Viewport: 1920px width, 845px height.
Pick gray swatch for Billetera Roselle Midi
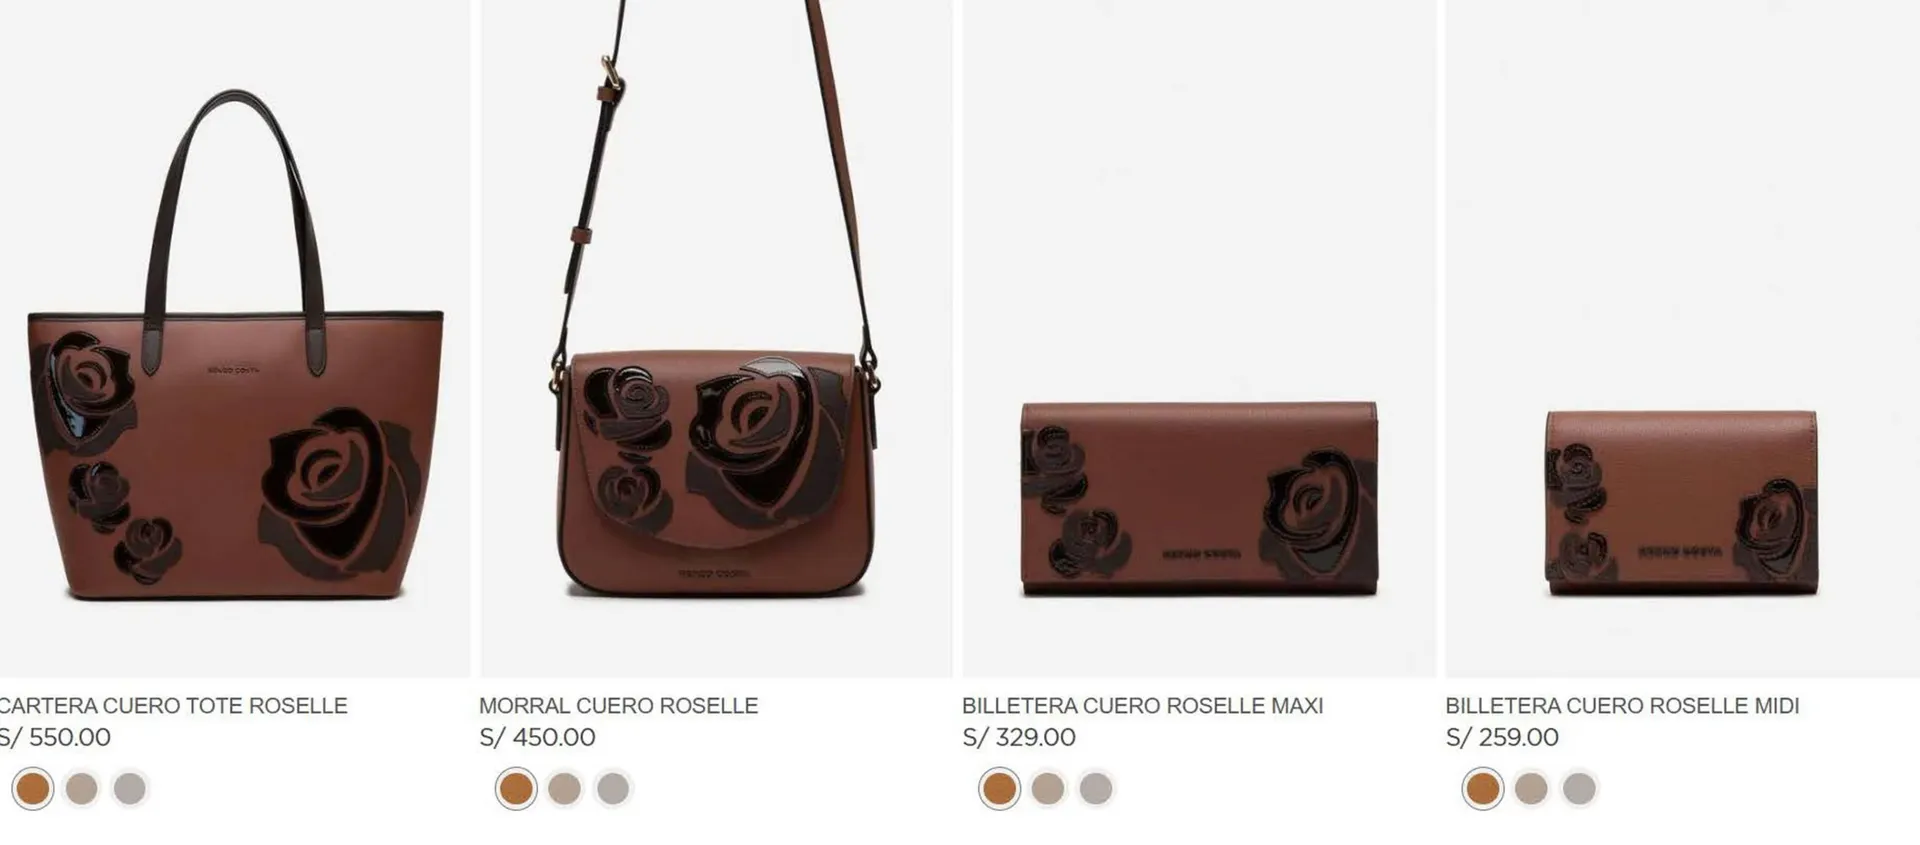click(1579, 789)
